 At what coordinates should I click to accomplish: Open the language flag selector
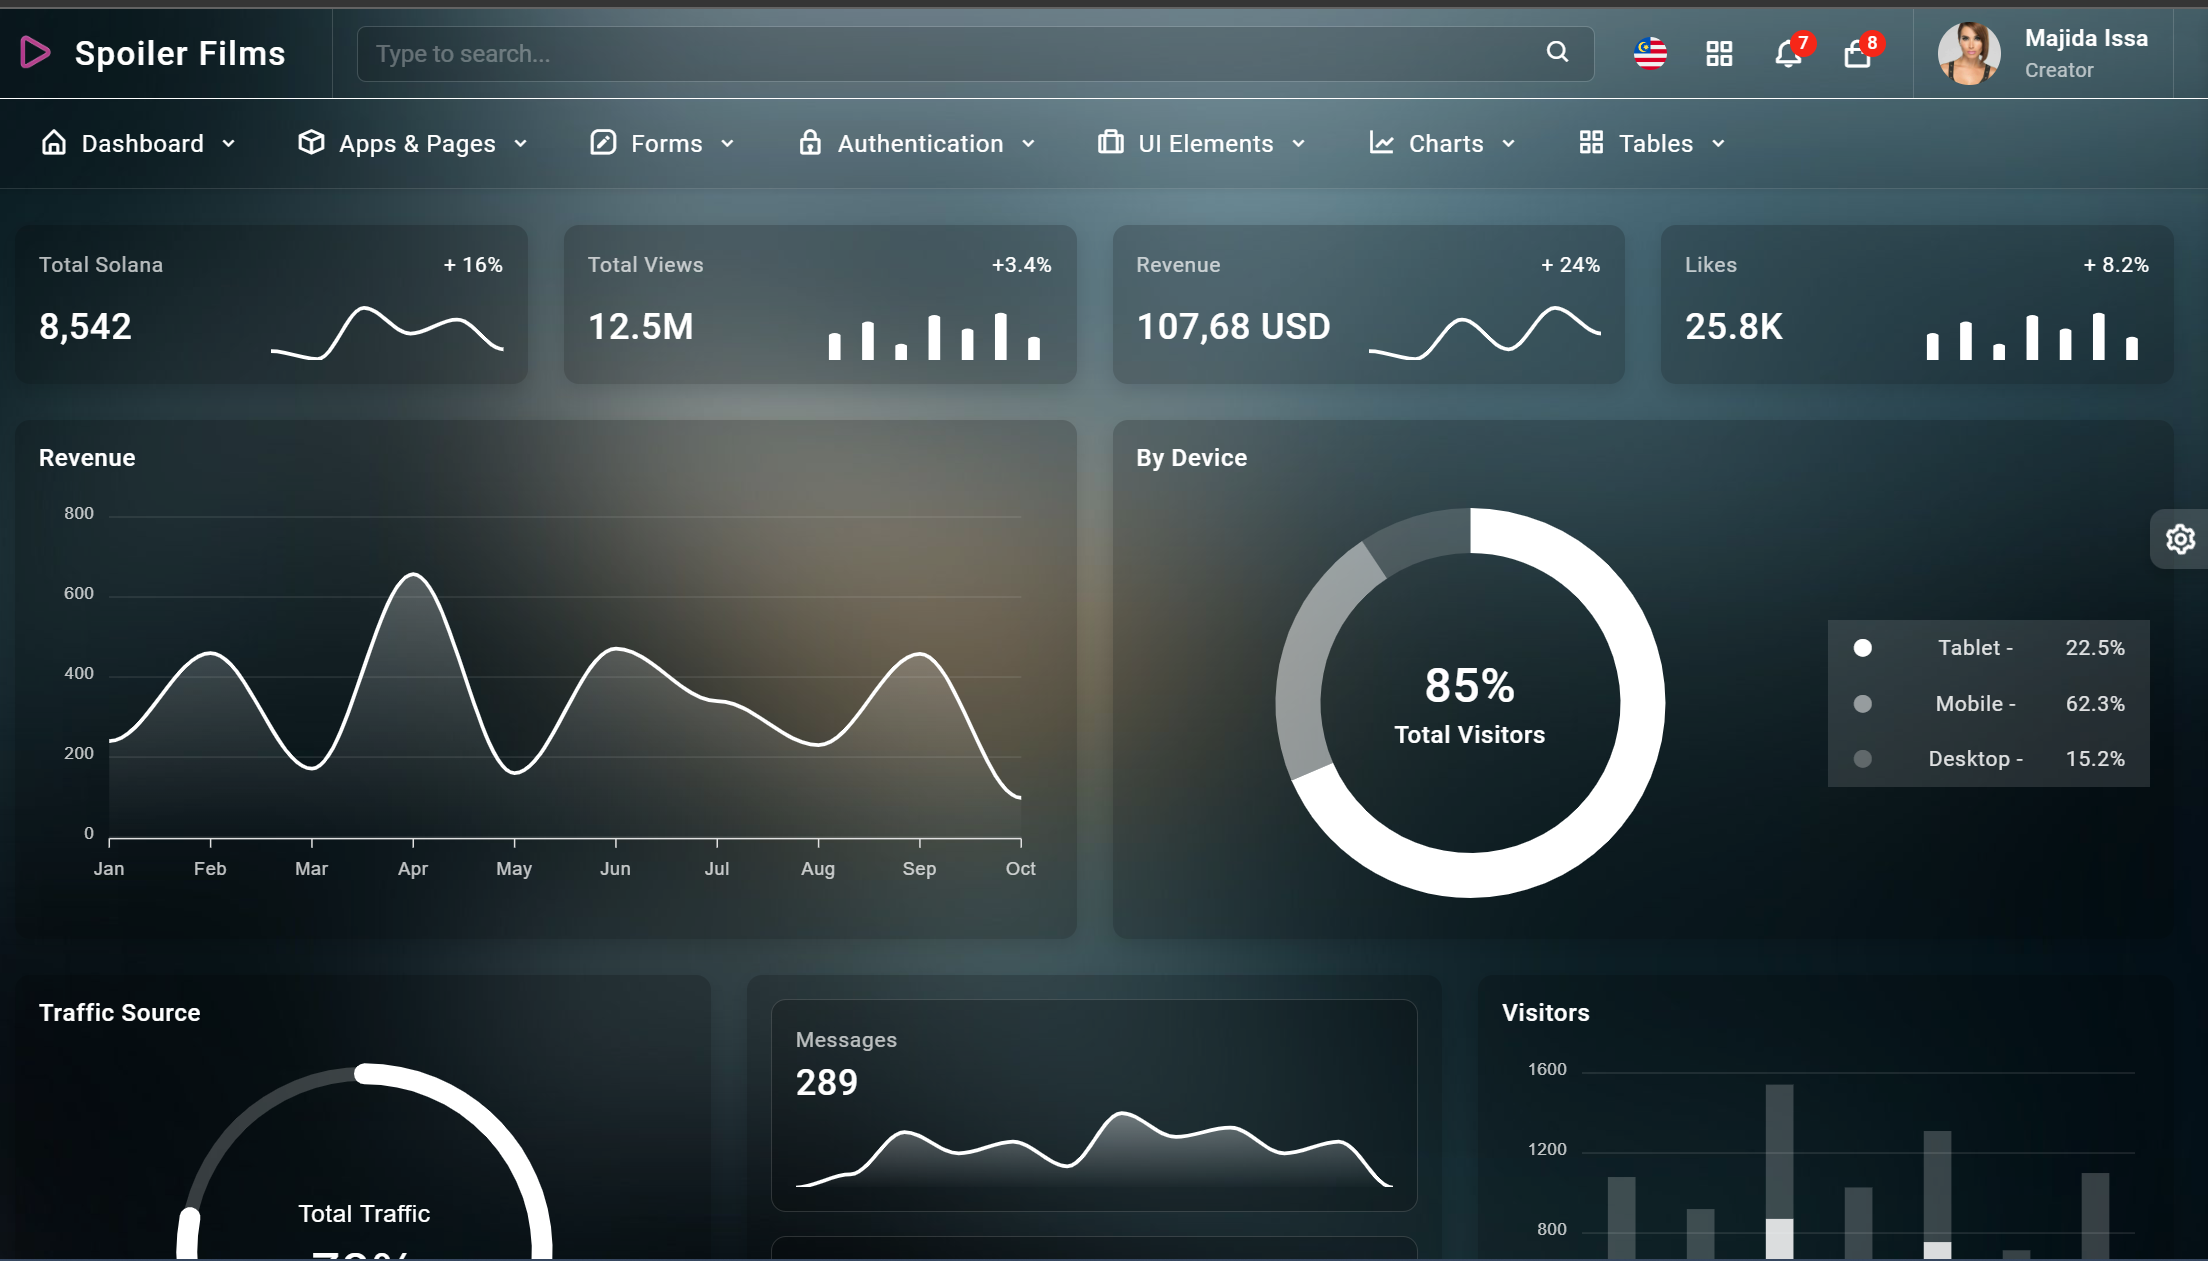1650,53
